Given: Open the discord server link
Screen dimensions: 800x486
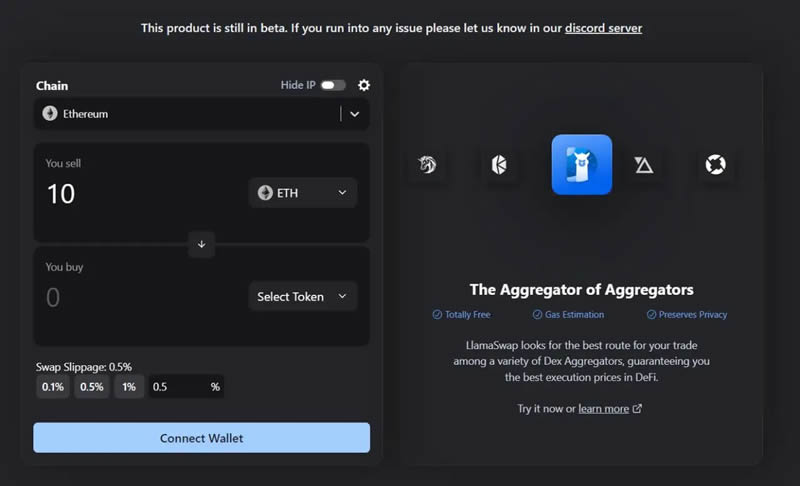Looking at the screenshot, I should [x=603, y=28].
